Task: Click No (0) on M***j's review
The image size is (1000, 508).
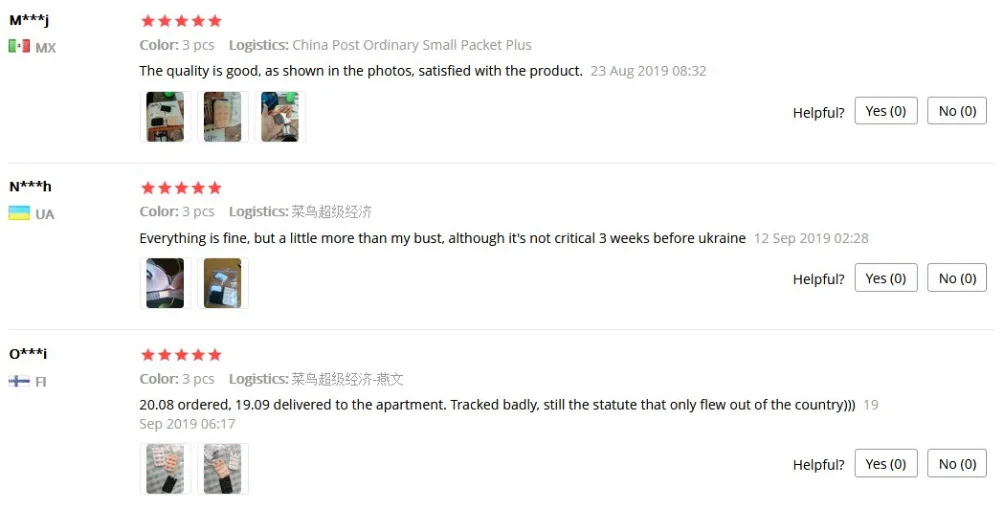Action: click(957, 111)
